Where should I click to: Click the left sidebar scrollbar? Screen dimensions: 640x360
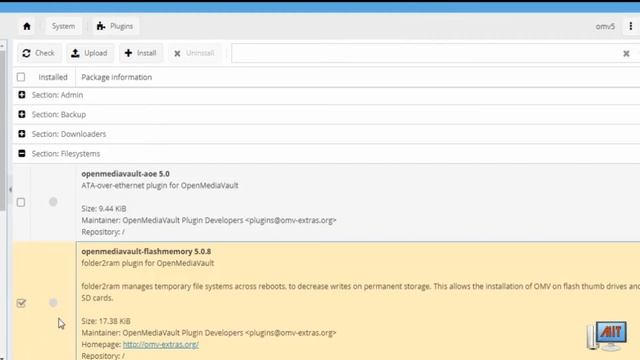click(x=2, y=131)
